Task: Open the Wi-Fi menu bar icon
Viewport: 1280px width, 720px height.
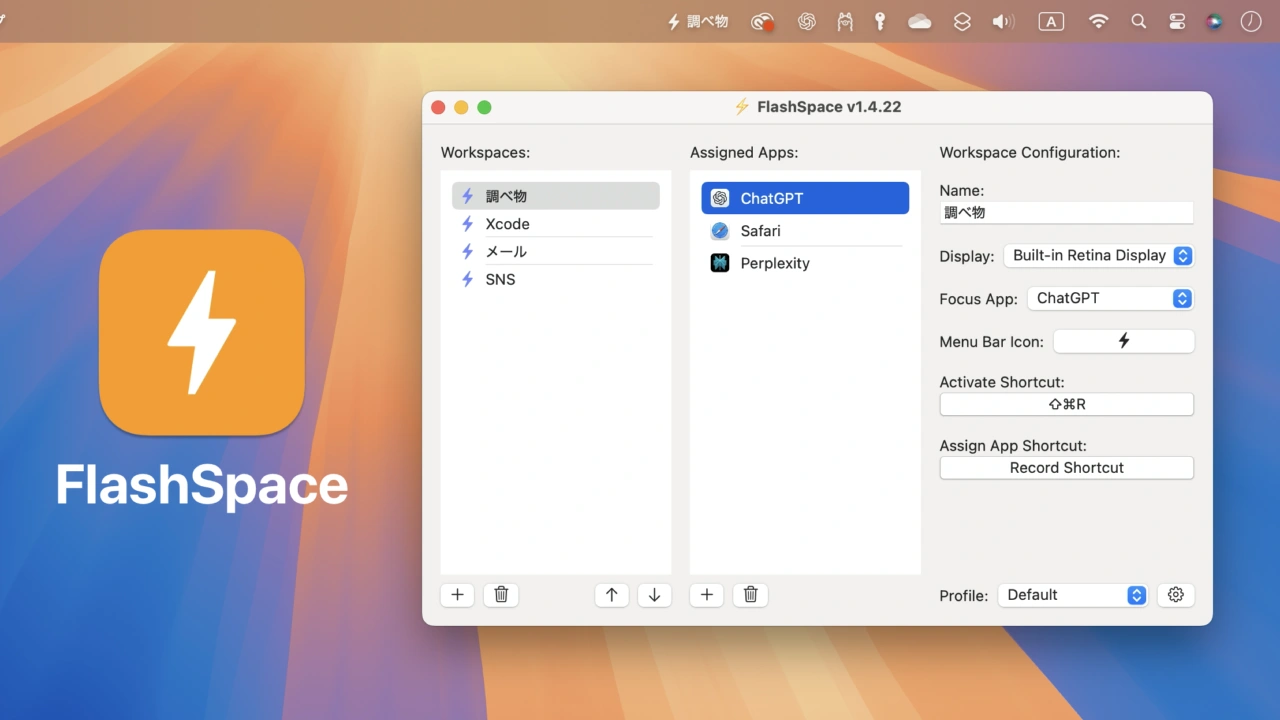Action: click(1099, 21)
